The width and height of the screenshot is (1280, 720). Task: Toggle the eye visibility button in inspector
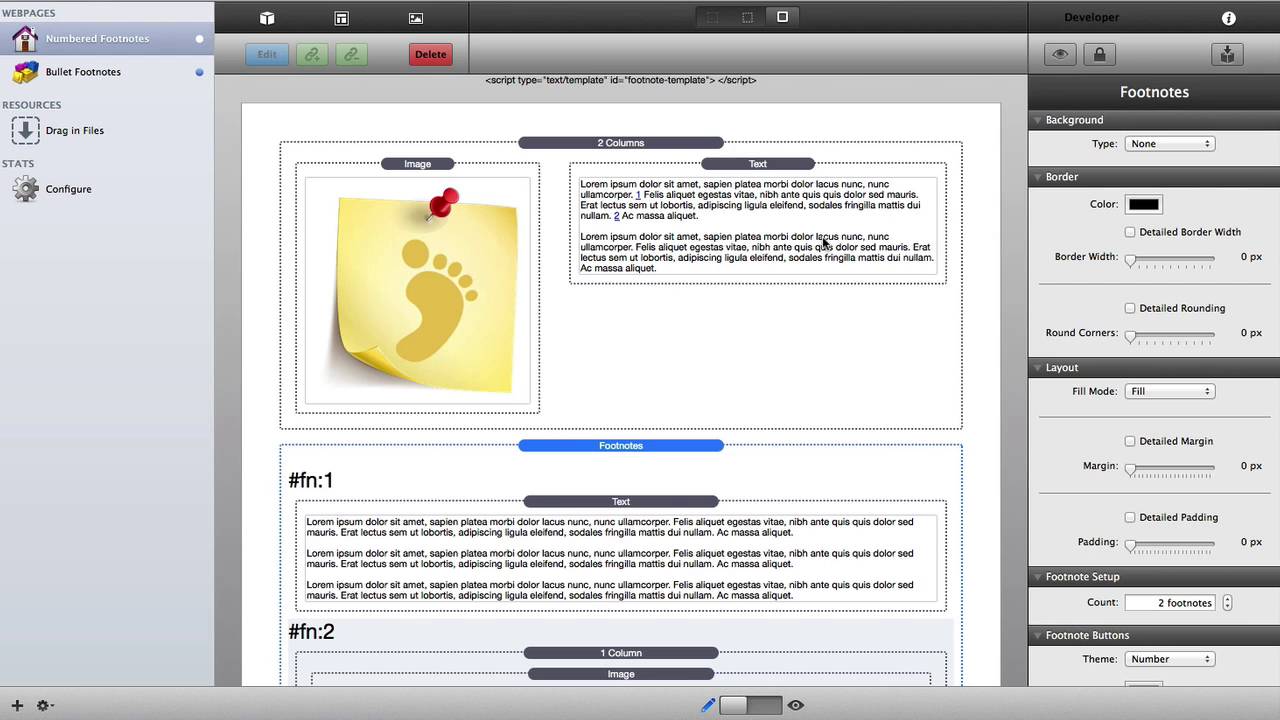[x=1060, y=55]
